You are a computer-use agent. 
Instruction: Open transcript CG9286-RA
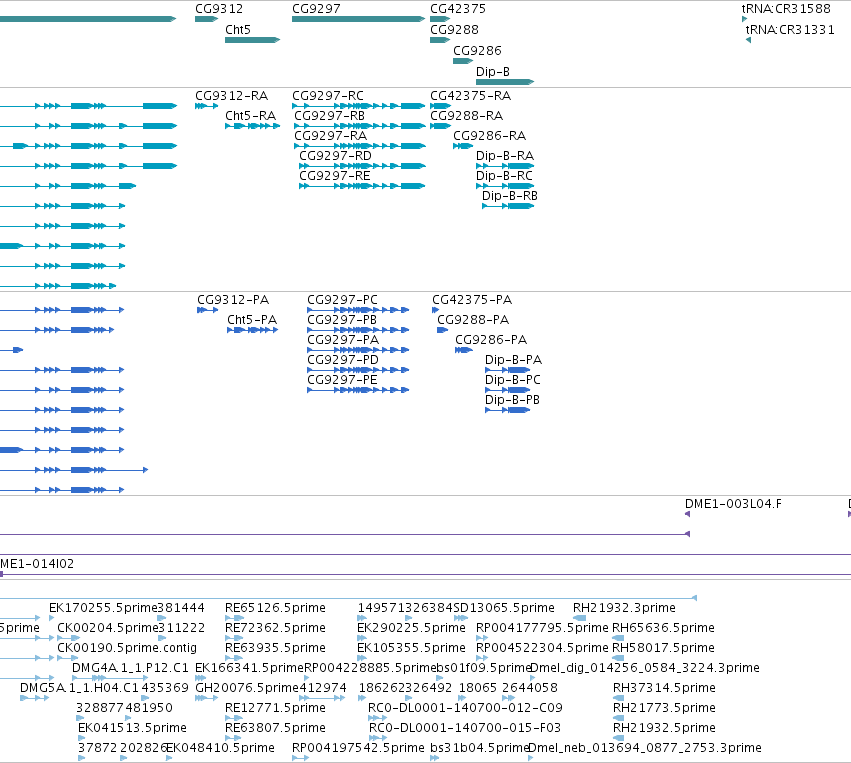tap(490, 136)
